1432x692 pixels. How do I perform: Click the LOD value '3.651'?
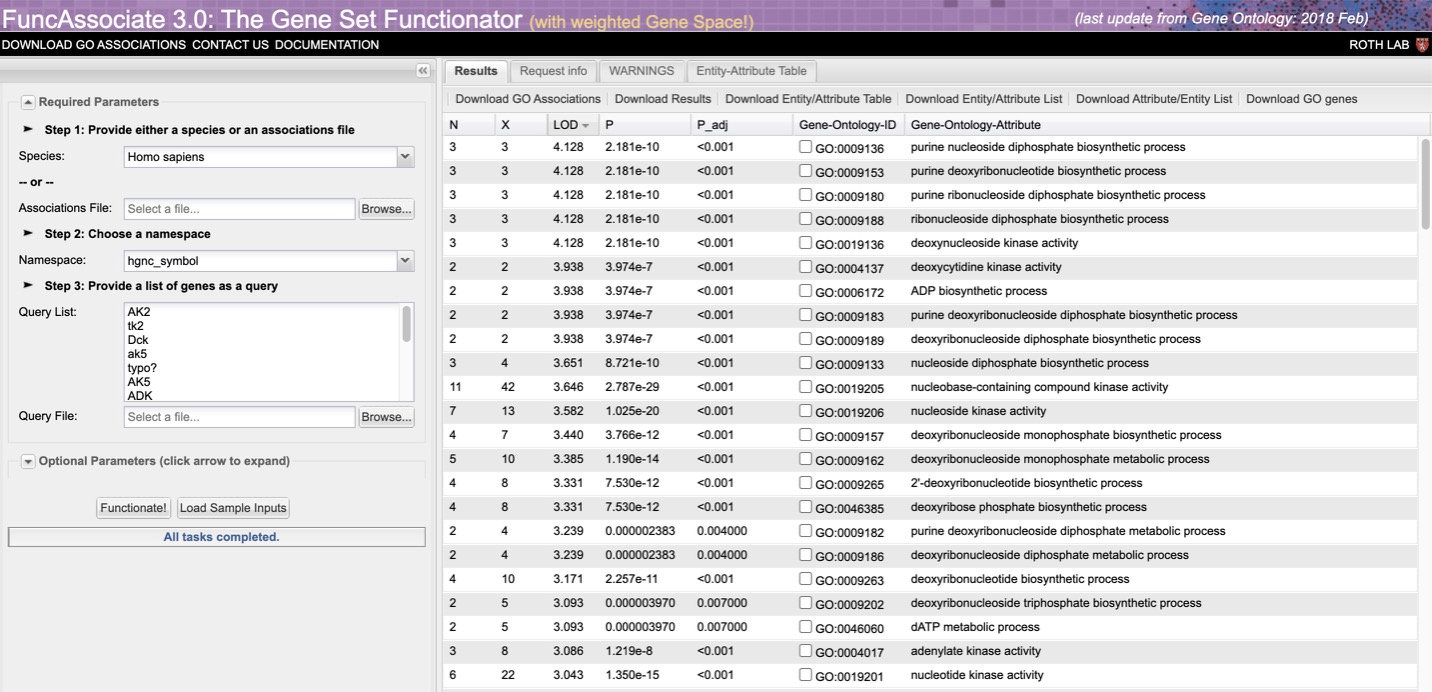click(x=568, y=363)
